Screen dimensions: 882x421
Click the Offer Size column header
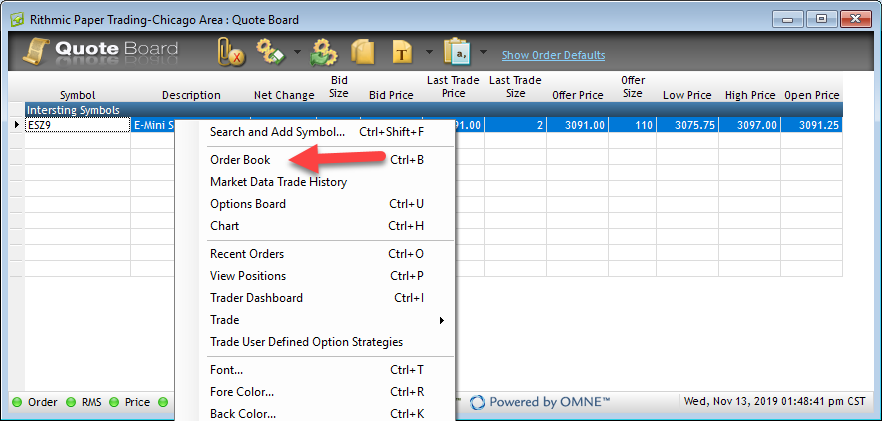[633, 87]
